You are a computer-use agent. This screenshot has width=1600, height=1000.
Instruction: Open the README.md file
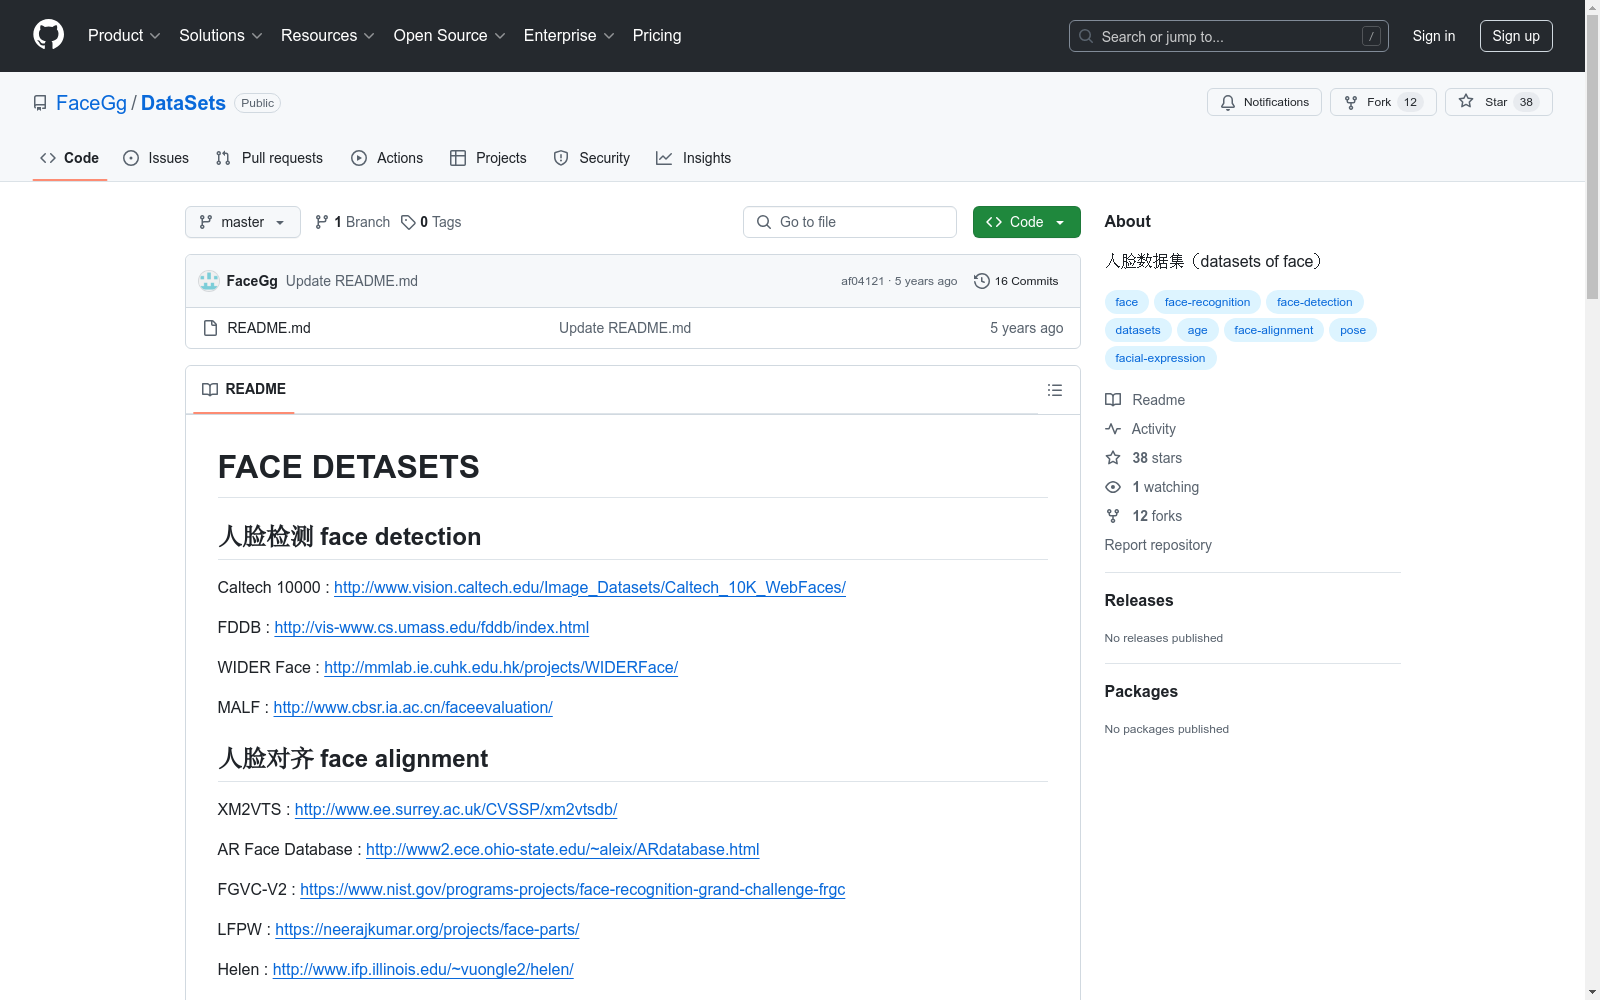[x=269, y=328]
